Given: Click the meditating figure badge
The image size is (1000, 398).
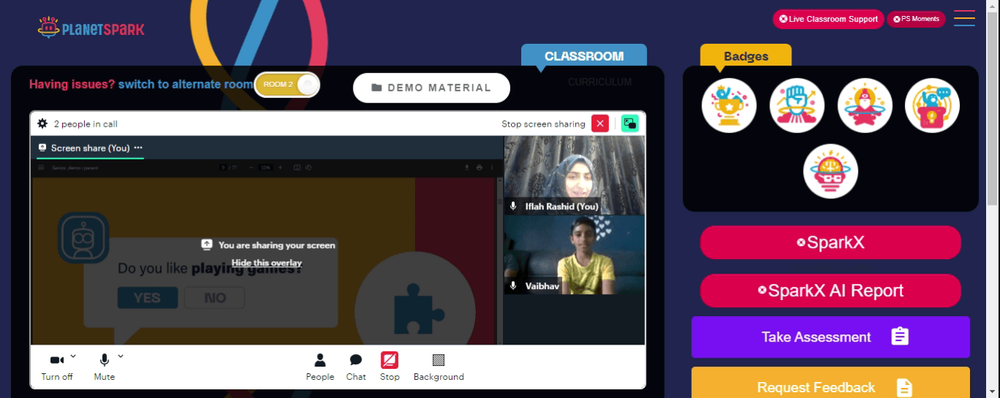Looking at the screenshot, I should pyautogui.click(x=864, y=105).
